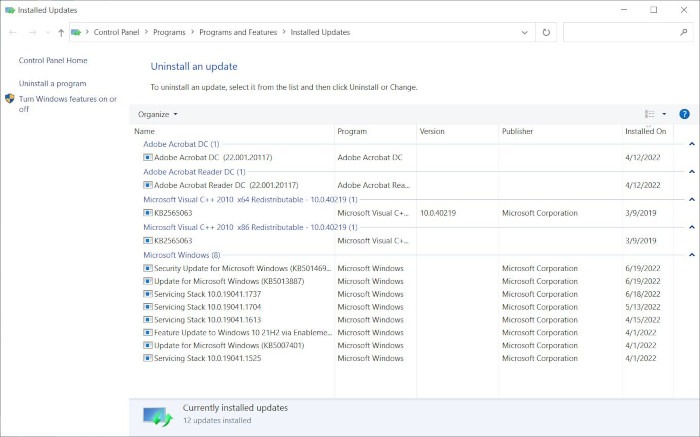This screenshot has width=700, height=437.
Task: Select Servicing Stack 10.0.19041.1525 entry
Action: (208, 358)
